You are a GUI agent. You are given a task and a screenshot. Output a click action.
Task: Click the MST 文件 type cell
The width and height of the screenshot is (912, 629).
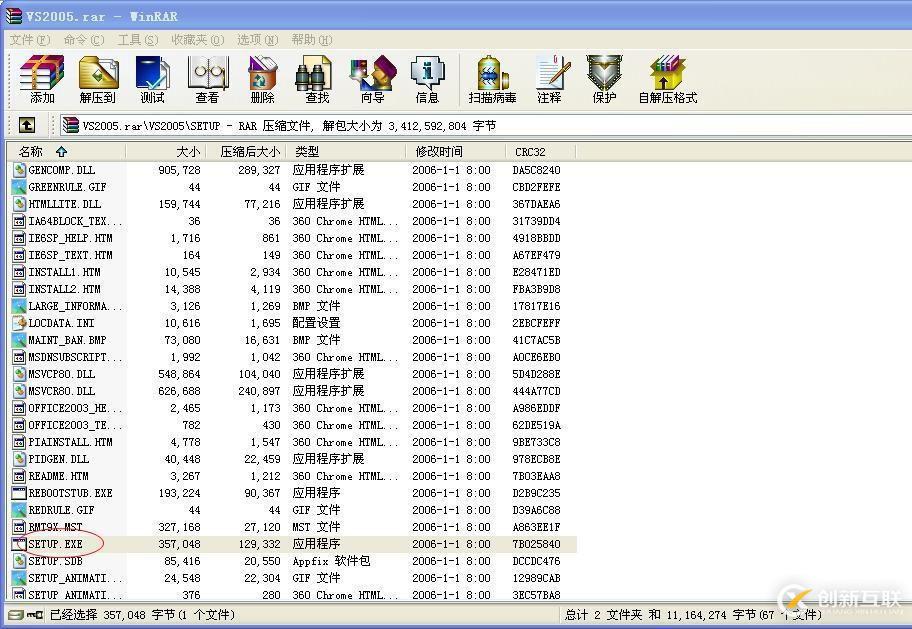click(x=316, y=527)
